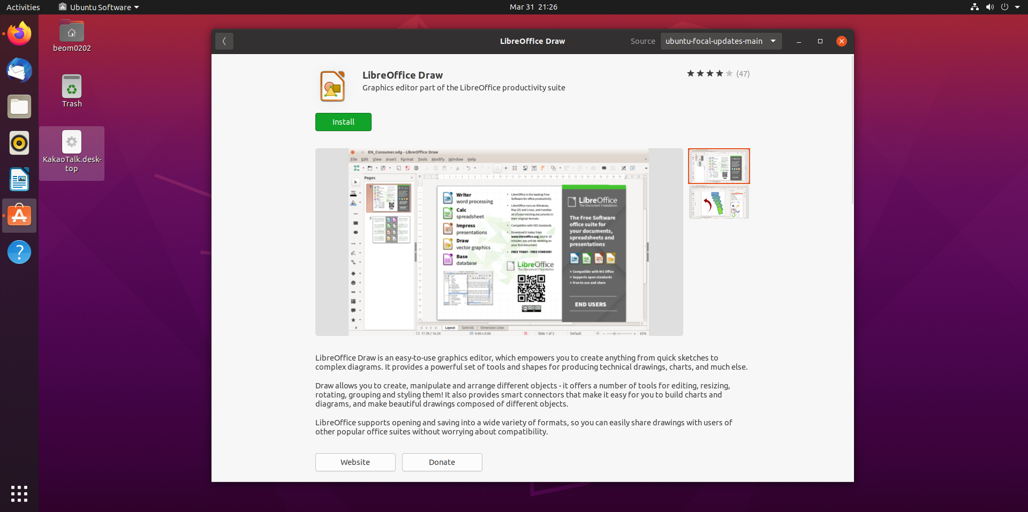Install LibreOffice Draw
The height and width of the screenshot is (512, 1028).
(343, 122)
